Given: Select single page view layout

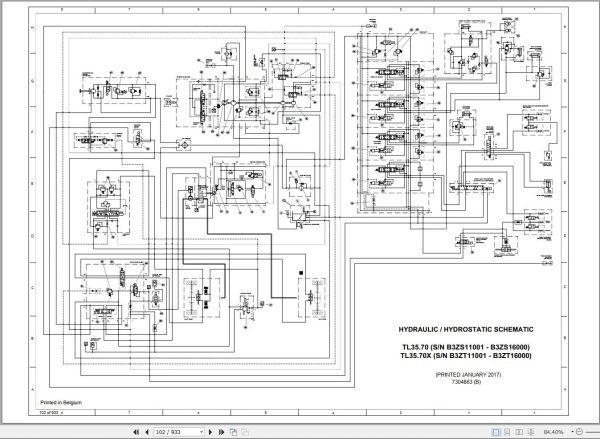Looking at the screenshot, I should 495,432.
